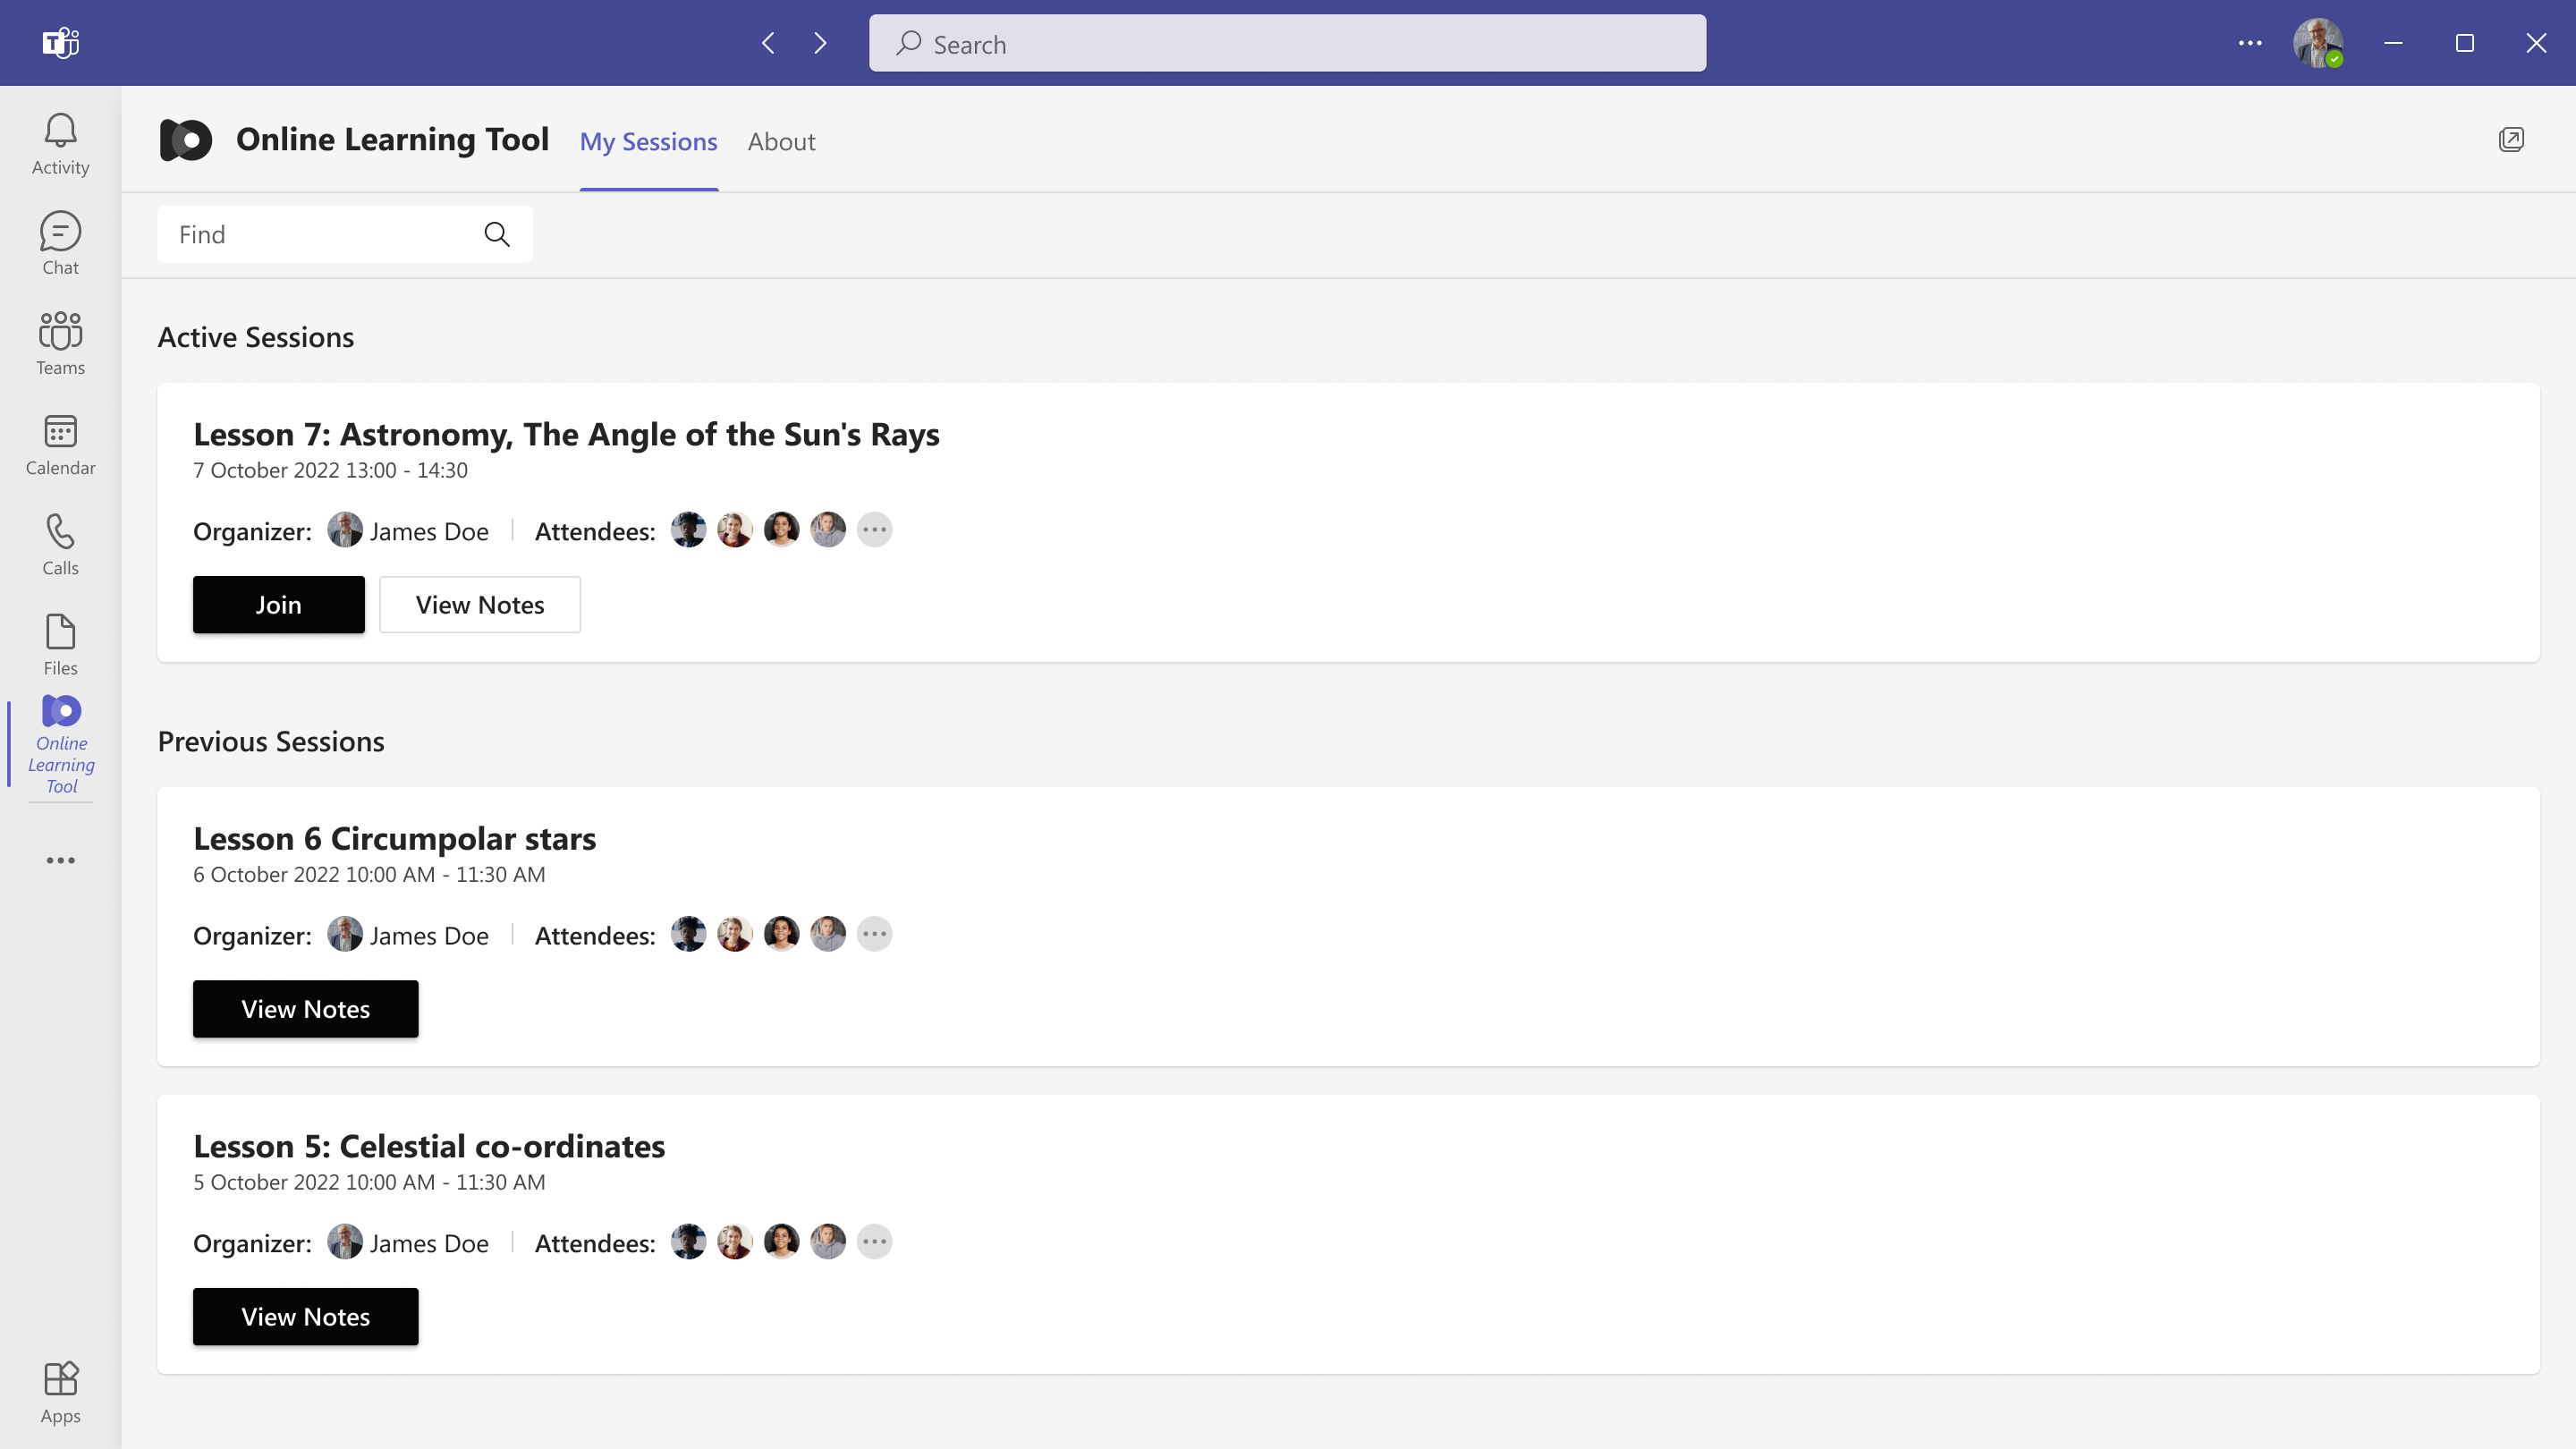Minimize the Teams window
Viewport: 2576px width, 1449px height.
[2393, 43]
